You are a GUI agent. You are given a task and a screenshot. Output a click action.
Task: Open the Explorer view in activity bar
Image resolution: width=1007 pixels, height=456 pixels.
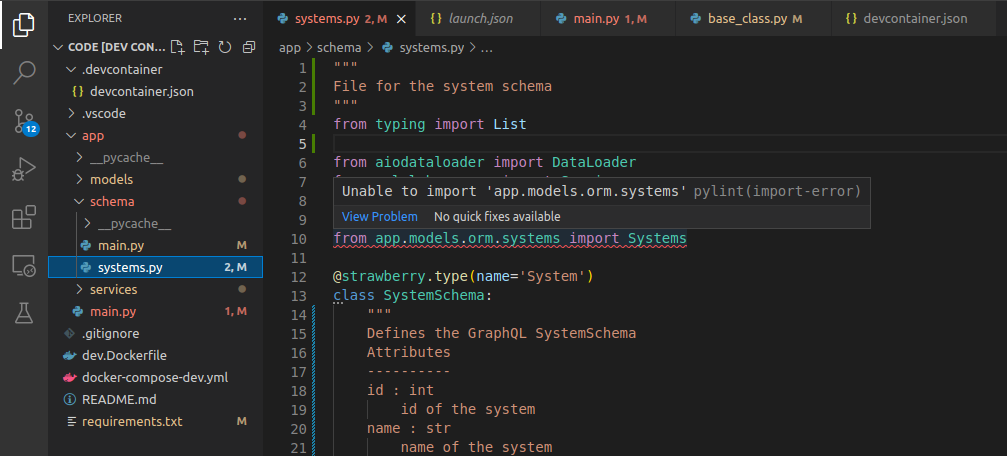(24, 24)
